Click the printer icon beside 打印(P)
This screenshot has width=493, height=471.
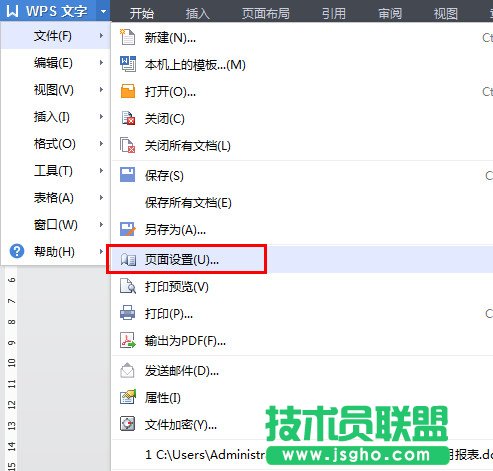click(x=128, y=313)
